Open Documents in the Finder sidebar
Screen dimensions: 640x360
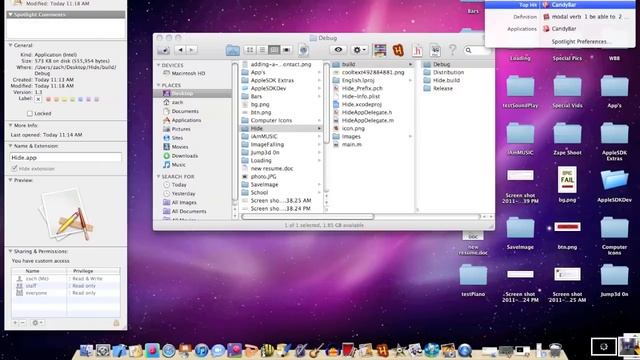tap(185, 111)
